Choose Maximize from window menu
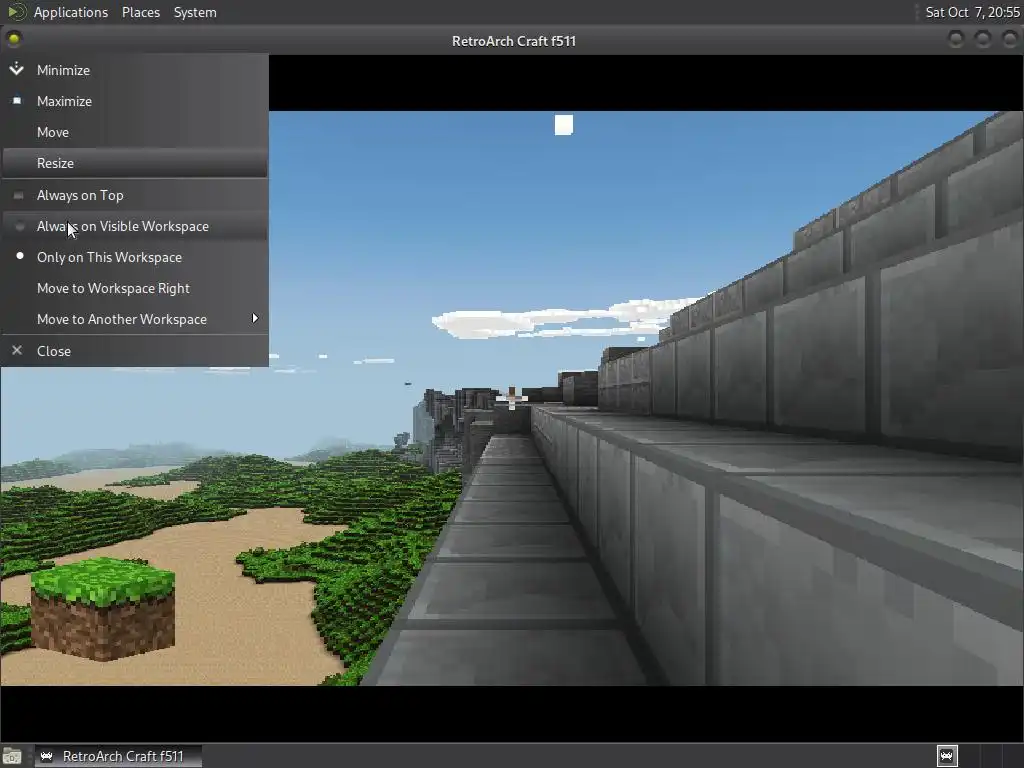 (x=135, y=101)
